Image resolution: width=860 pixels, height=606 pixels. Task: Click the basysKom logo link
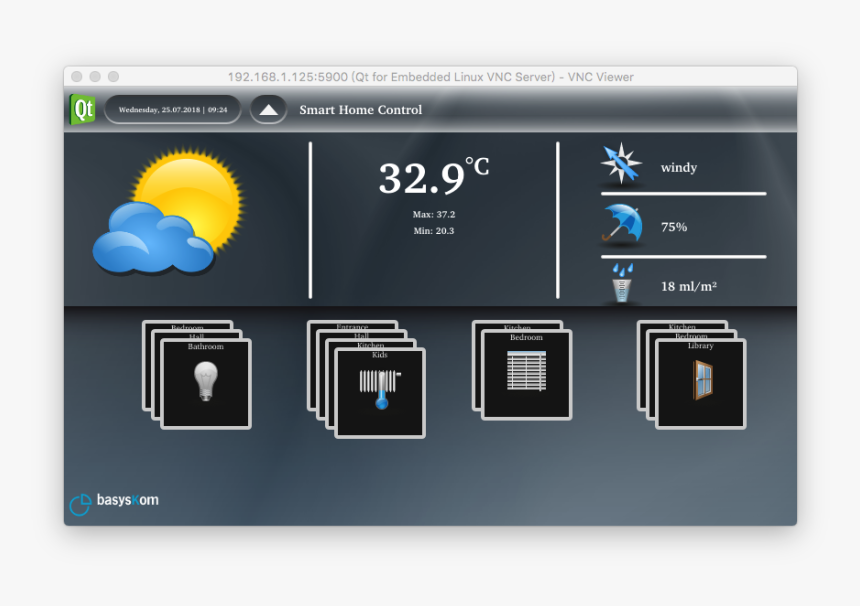click(115, 499)
